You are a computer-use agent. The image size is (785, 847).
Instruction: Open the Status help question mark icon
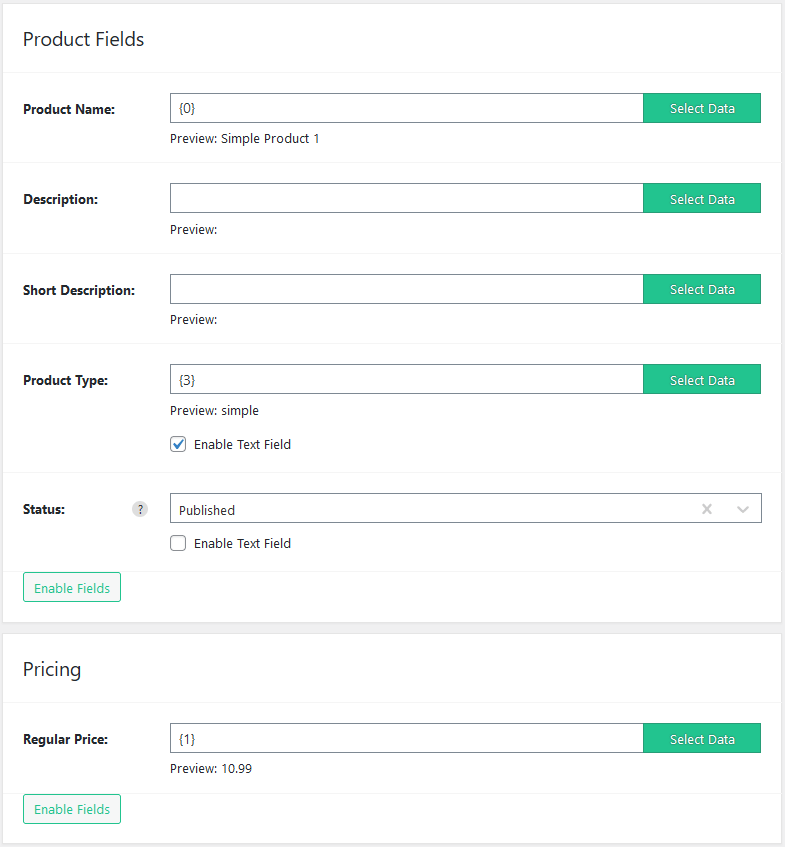[140, 509]
